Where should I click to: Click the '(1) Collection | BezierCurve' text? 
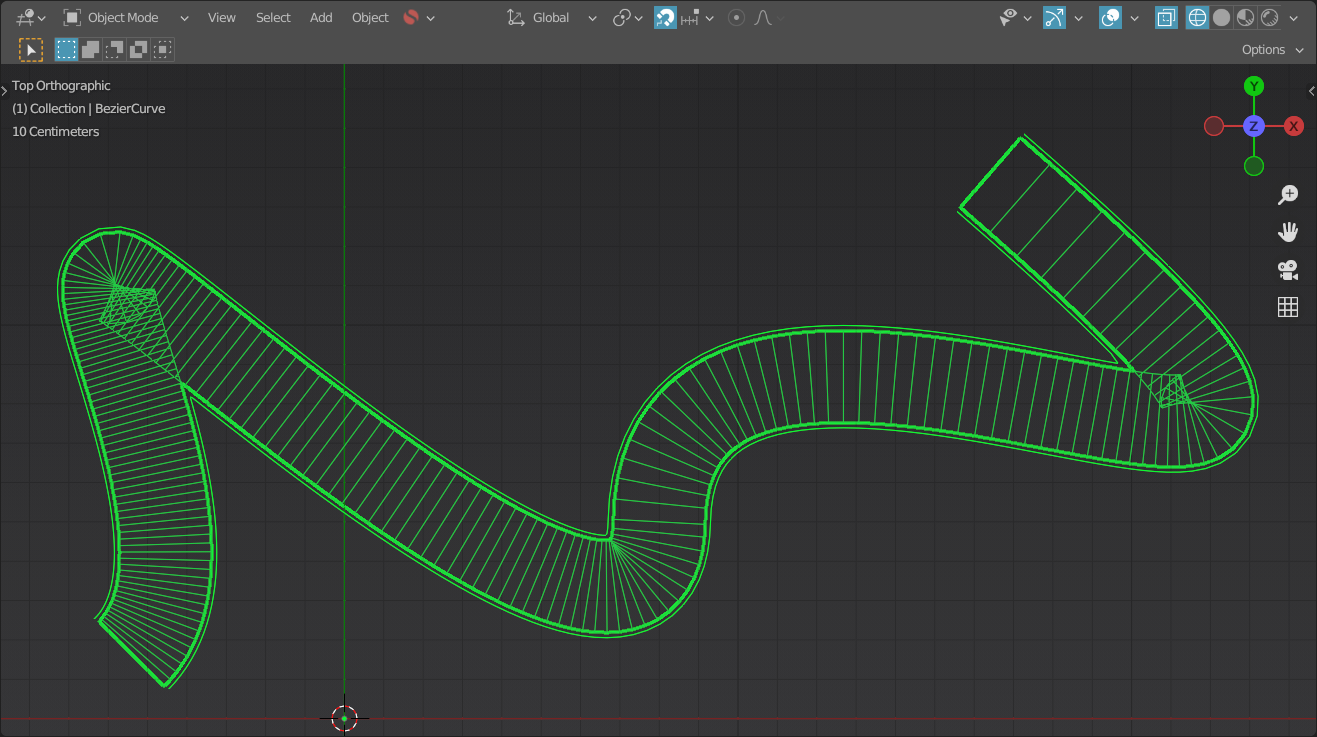tap(88, 109)
